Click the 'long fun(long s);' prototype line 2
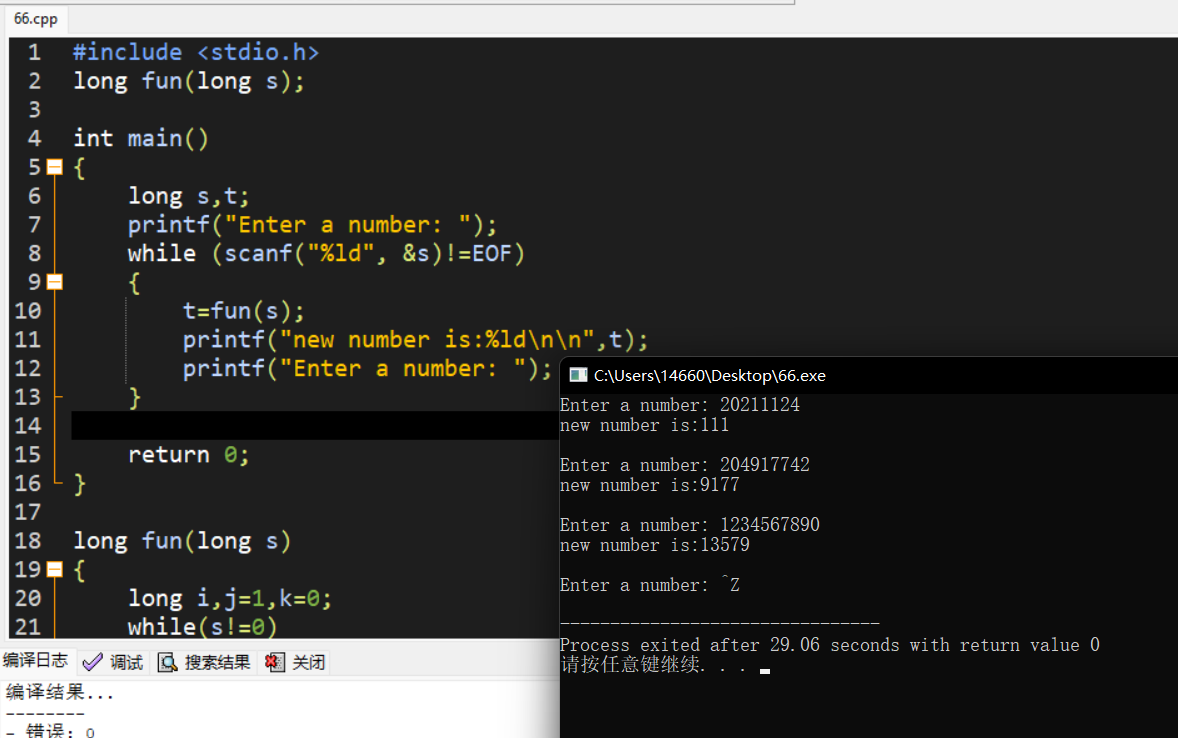This screenshot has height=738, width=1178. click(x=189, y=81)
